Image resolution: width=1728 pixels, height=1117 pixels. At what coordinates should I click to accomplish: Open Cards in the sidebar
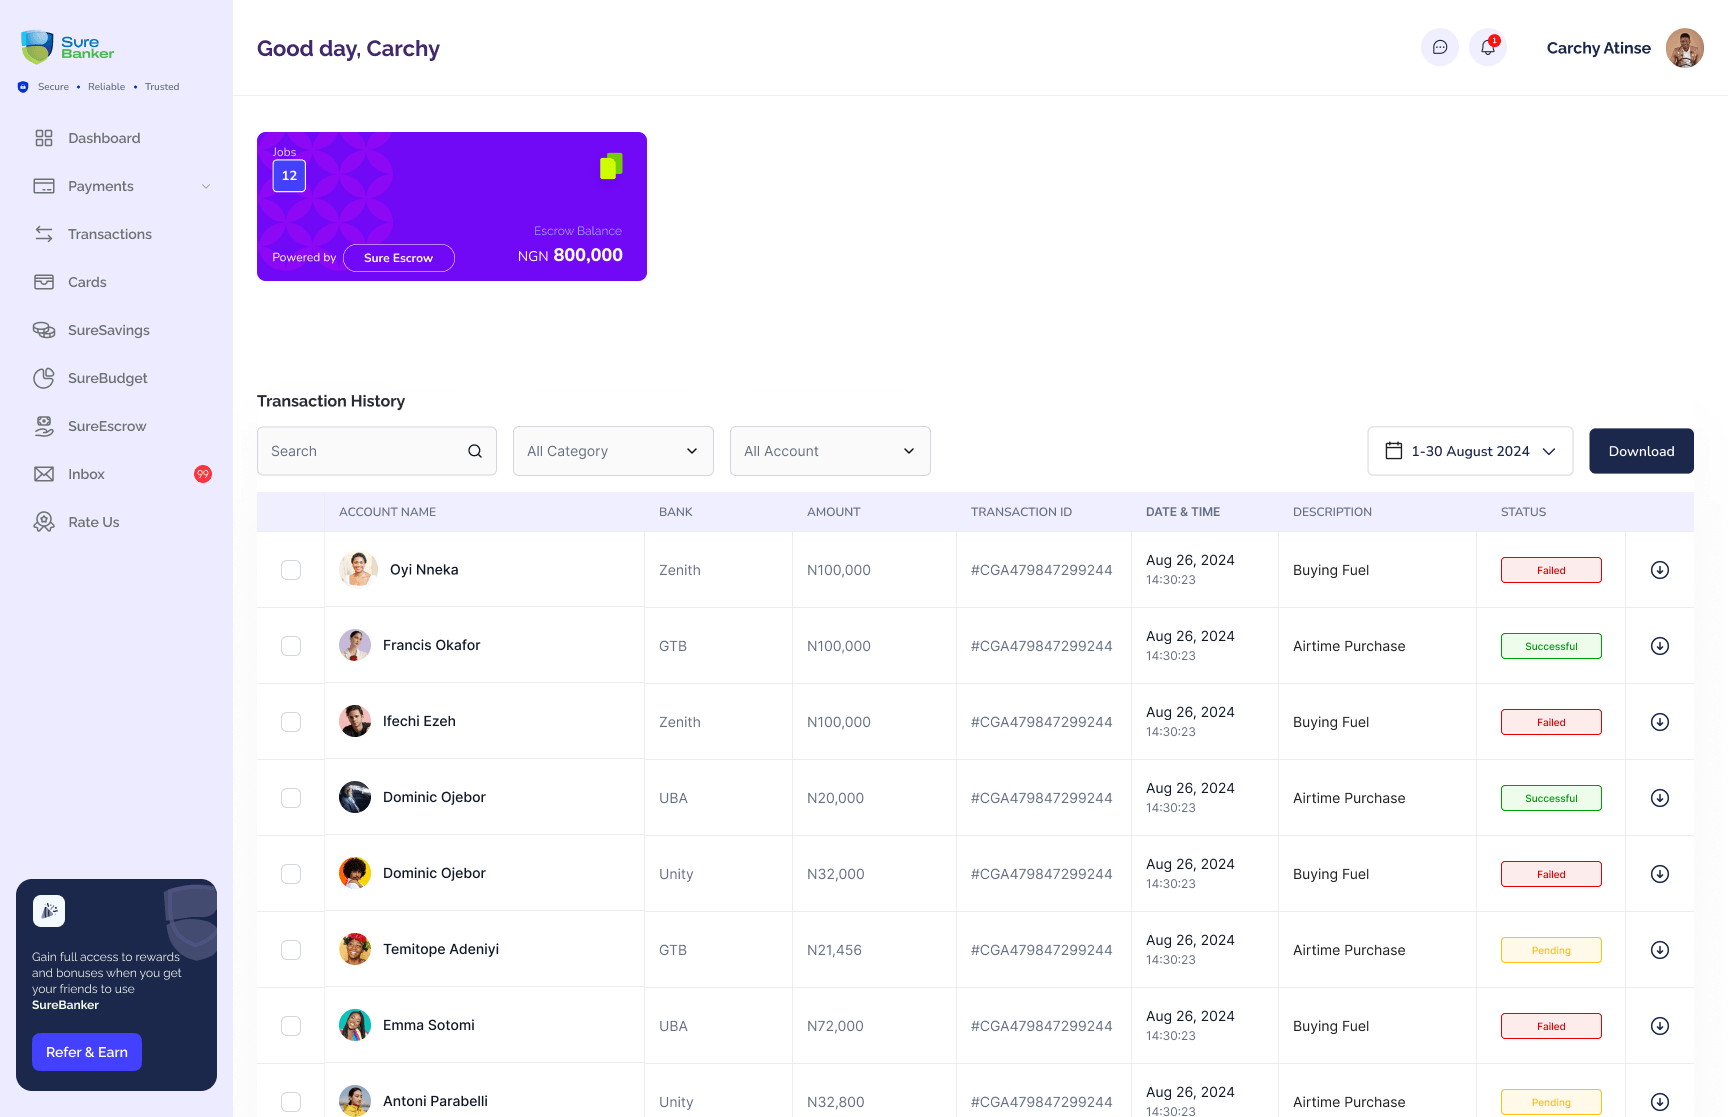[87, 282]
